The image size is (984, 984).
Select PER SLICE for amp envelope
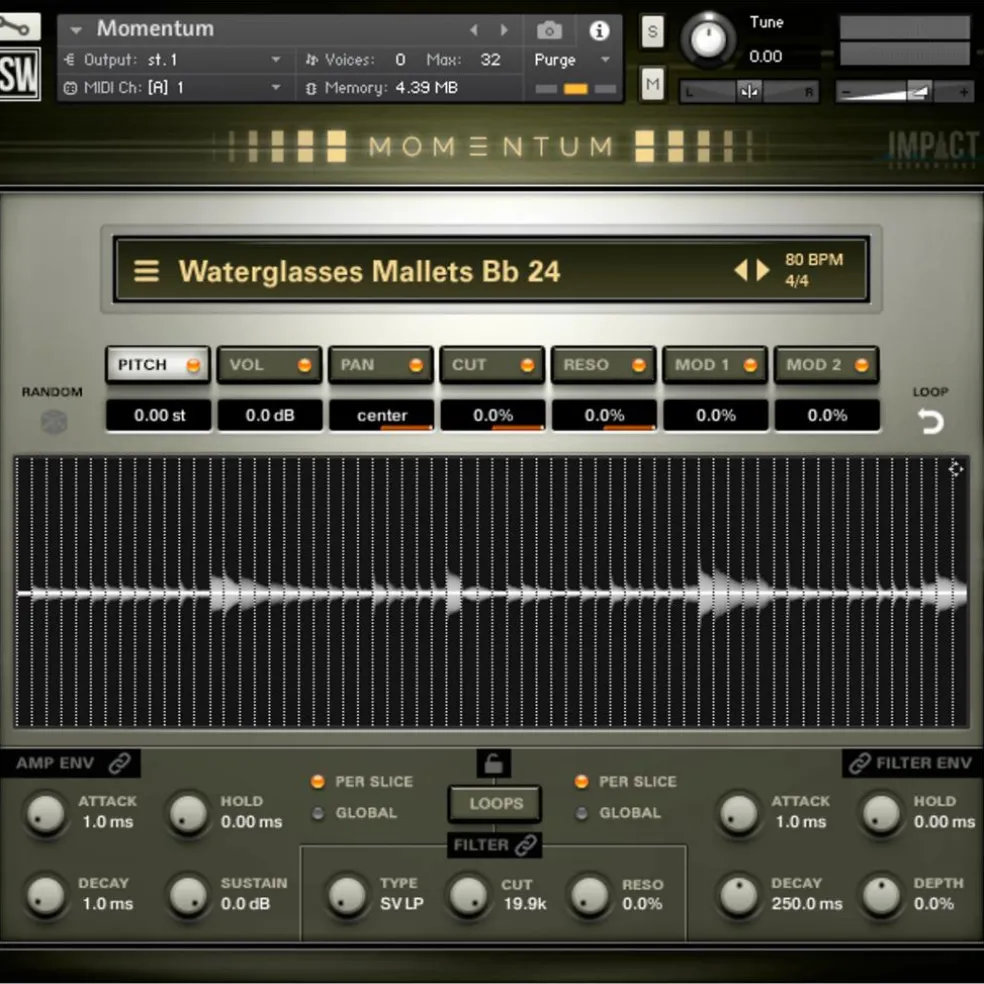pos(318,781)
